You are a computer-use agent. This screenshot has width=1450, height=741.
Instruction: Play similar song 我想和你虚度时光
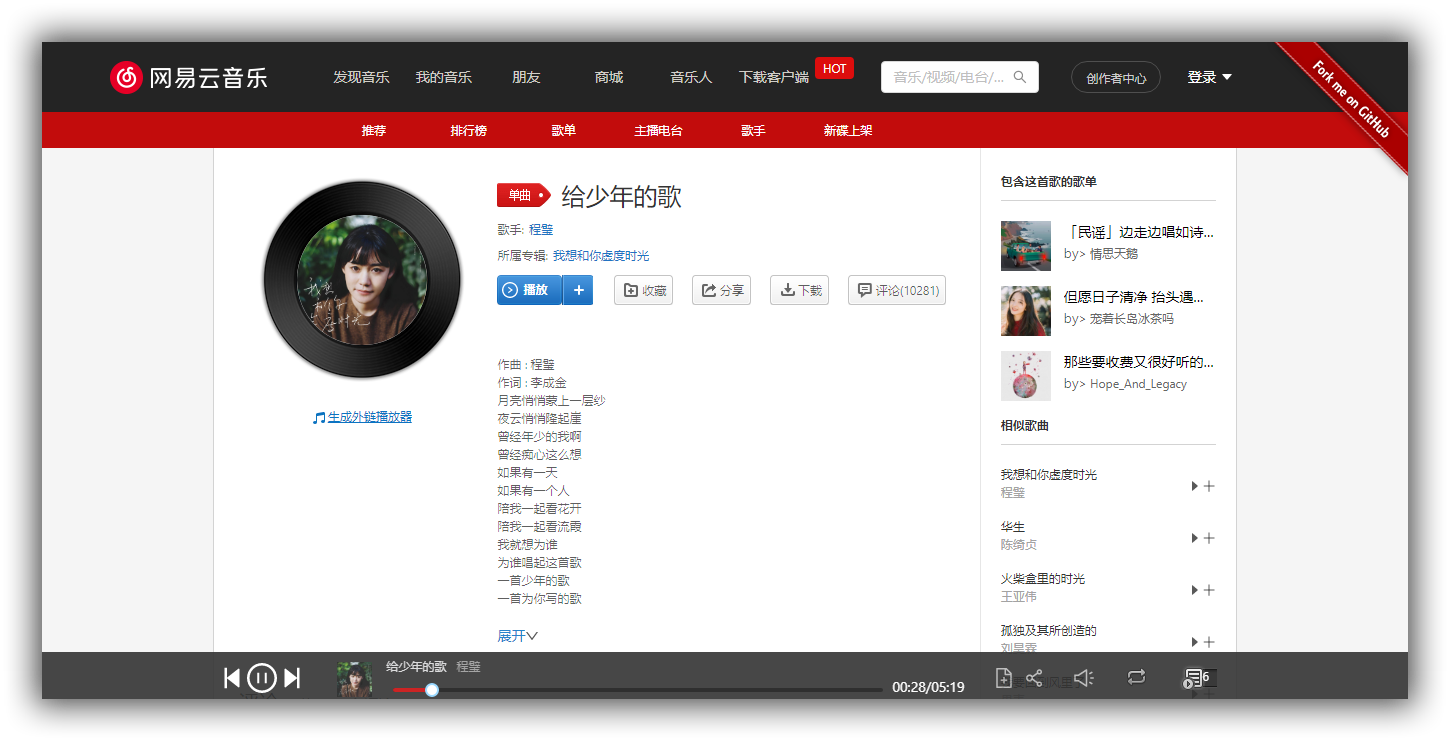click(1194, 486)
